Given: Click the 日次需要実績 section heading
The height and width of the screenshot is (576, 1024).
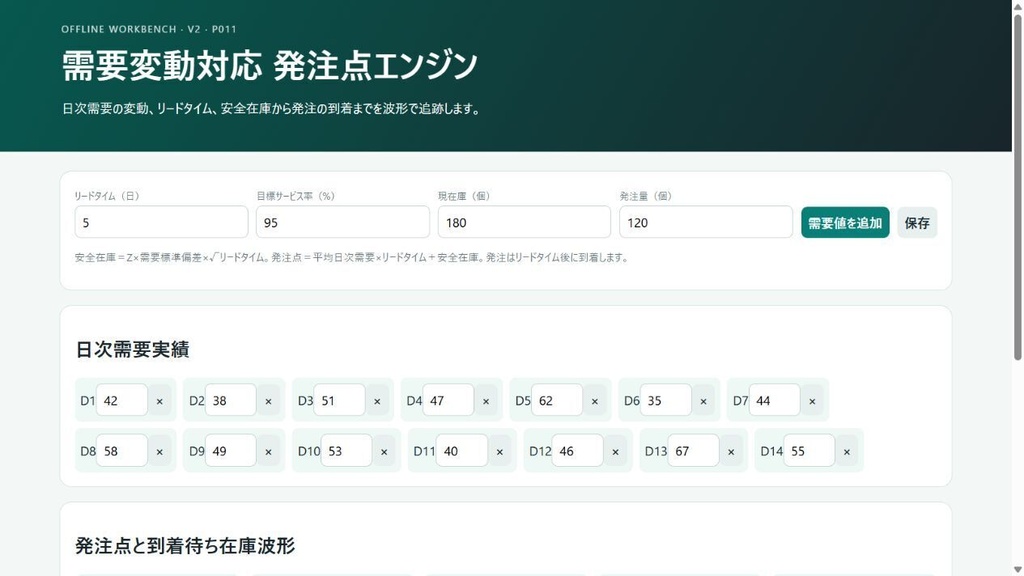Looking at the screenshot, I should pyautogui.click(x=133, y=349).
